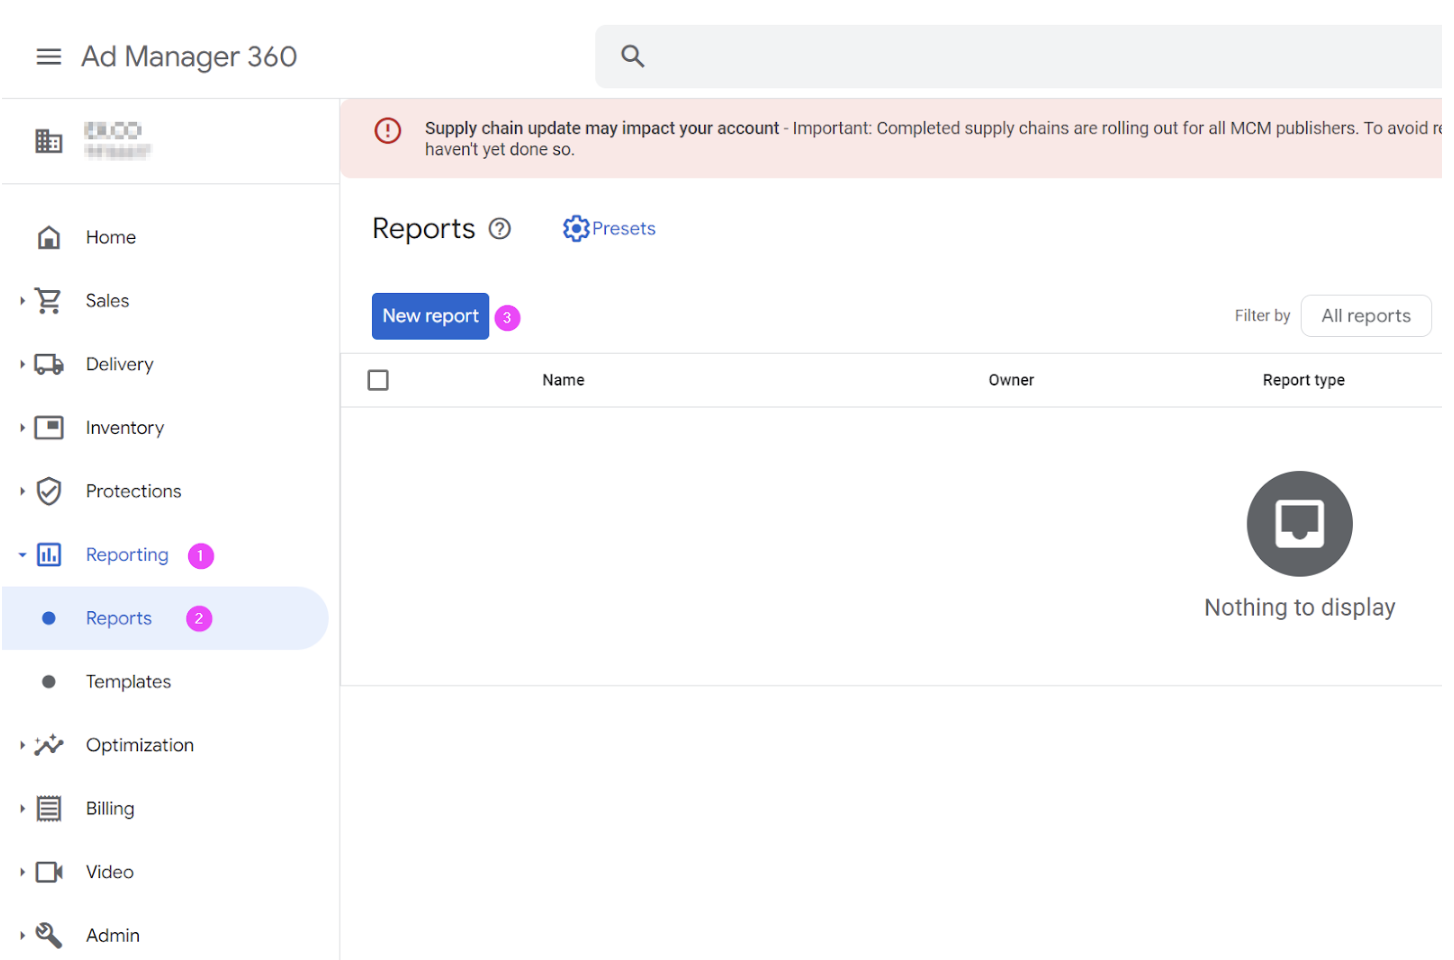Viewport: 1454px width, 960px height.
Task: Expand the Optimization section arrow
Action: pyautogui.click(x=22, y=745)
